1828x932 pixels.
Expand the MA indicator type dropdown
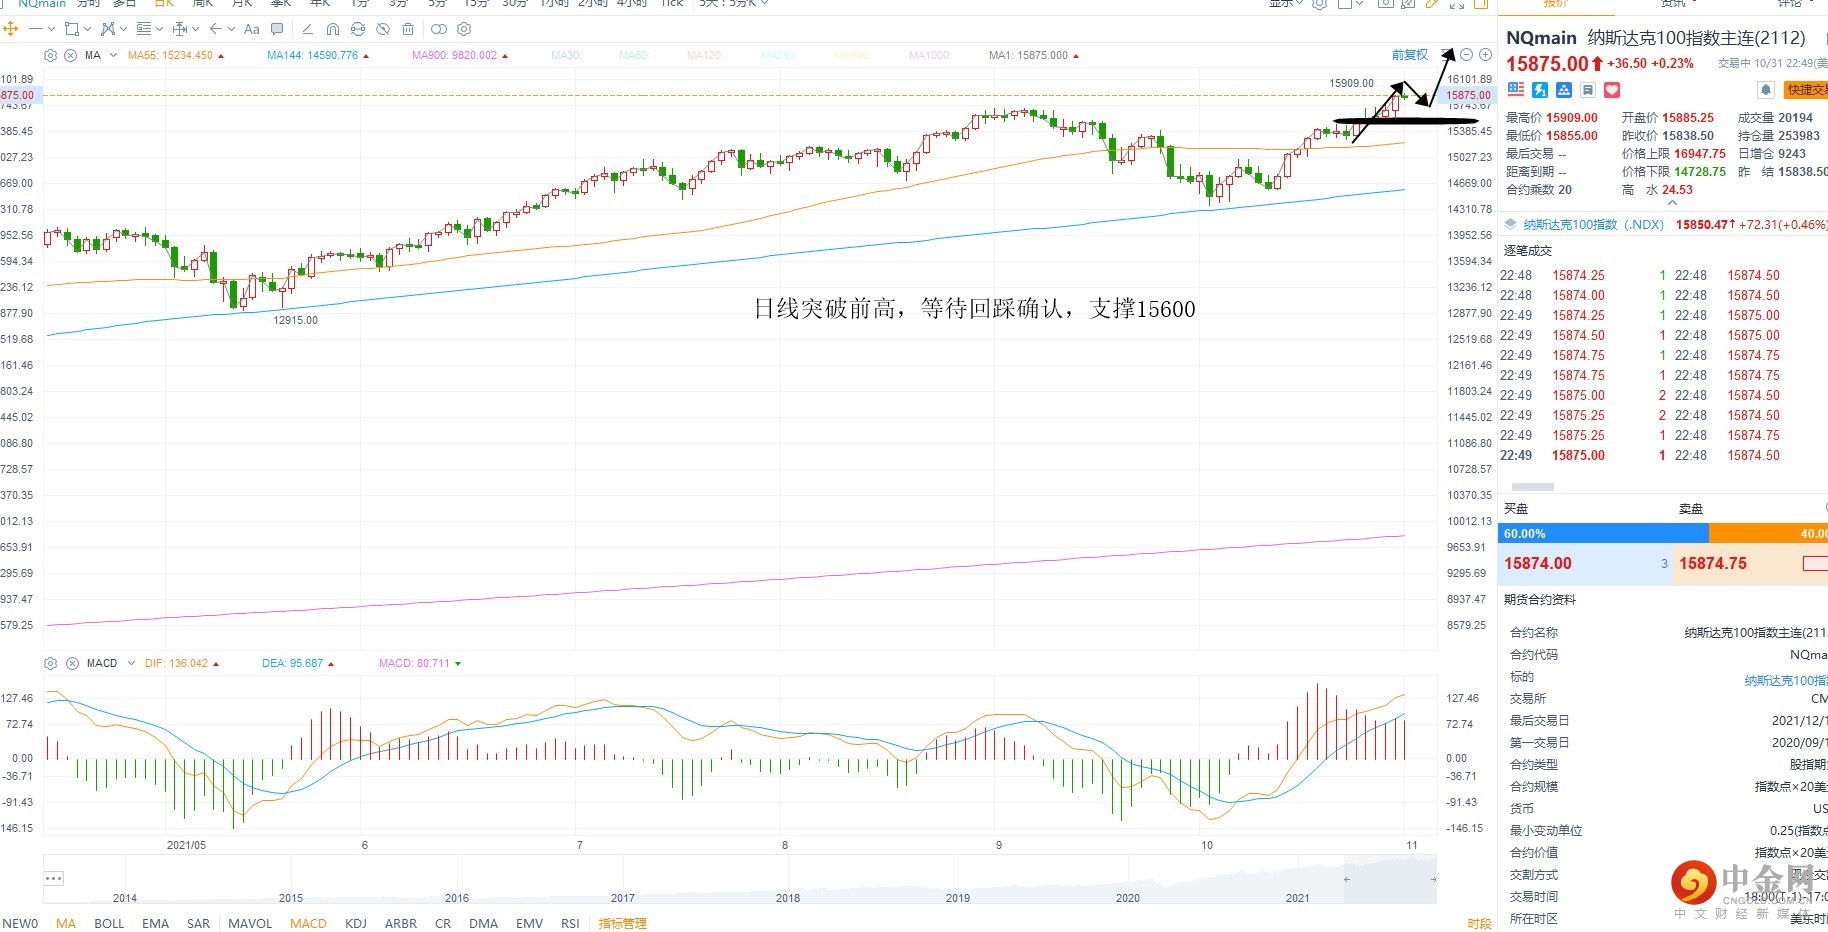[113, 55]
